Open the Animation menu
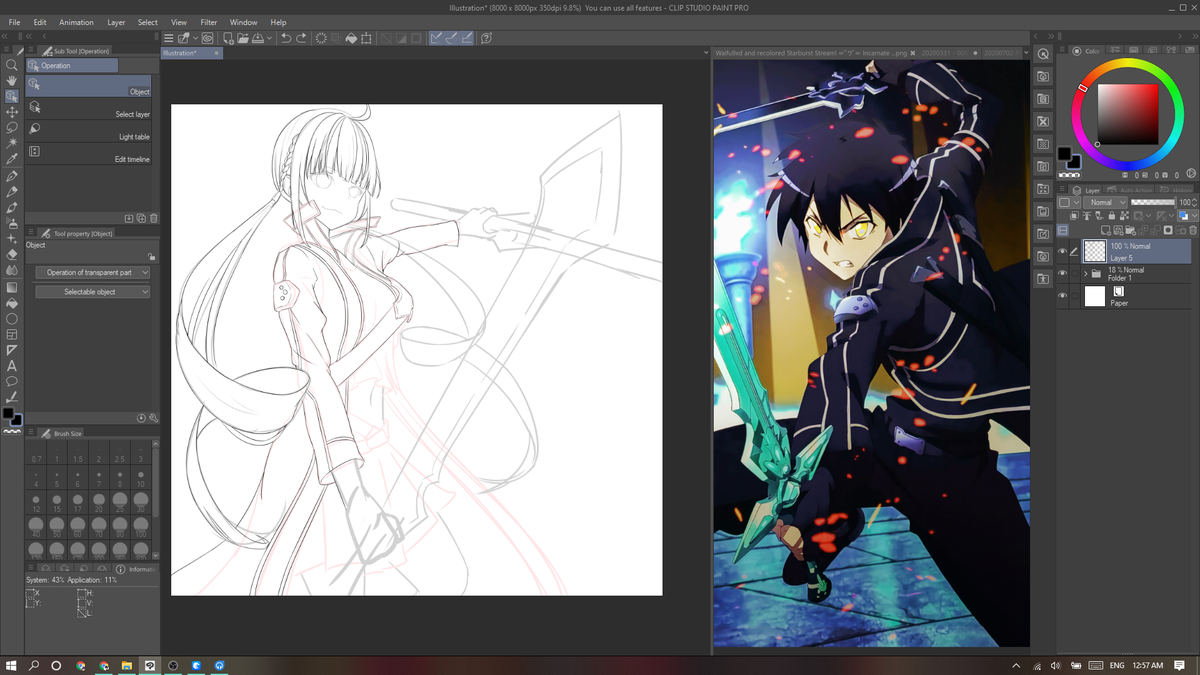 [76, 22]
